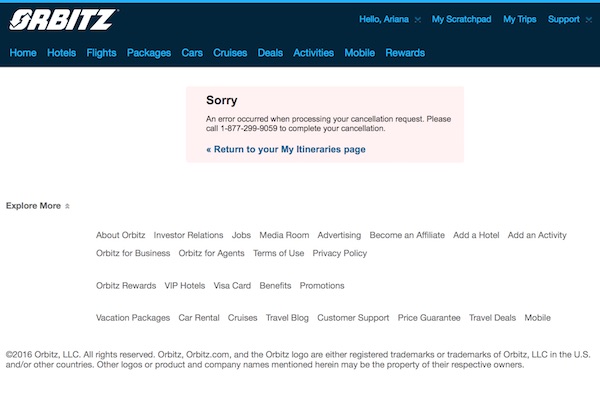Return to your My Itineraries page
The width and height of the screenshot is (600, 400).
[x=286, y=149]
